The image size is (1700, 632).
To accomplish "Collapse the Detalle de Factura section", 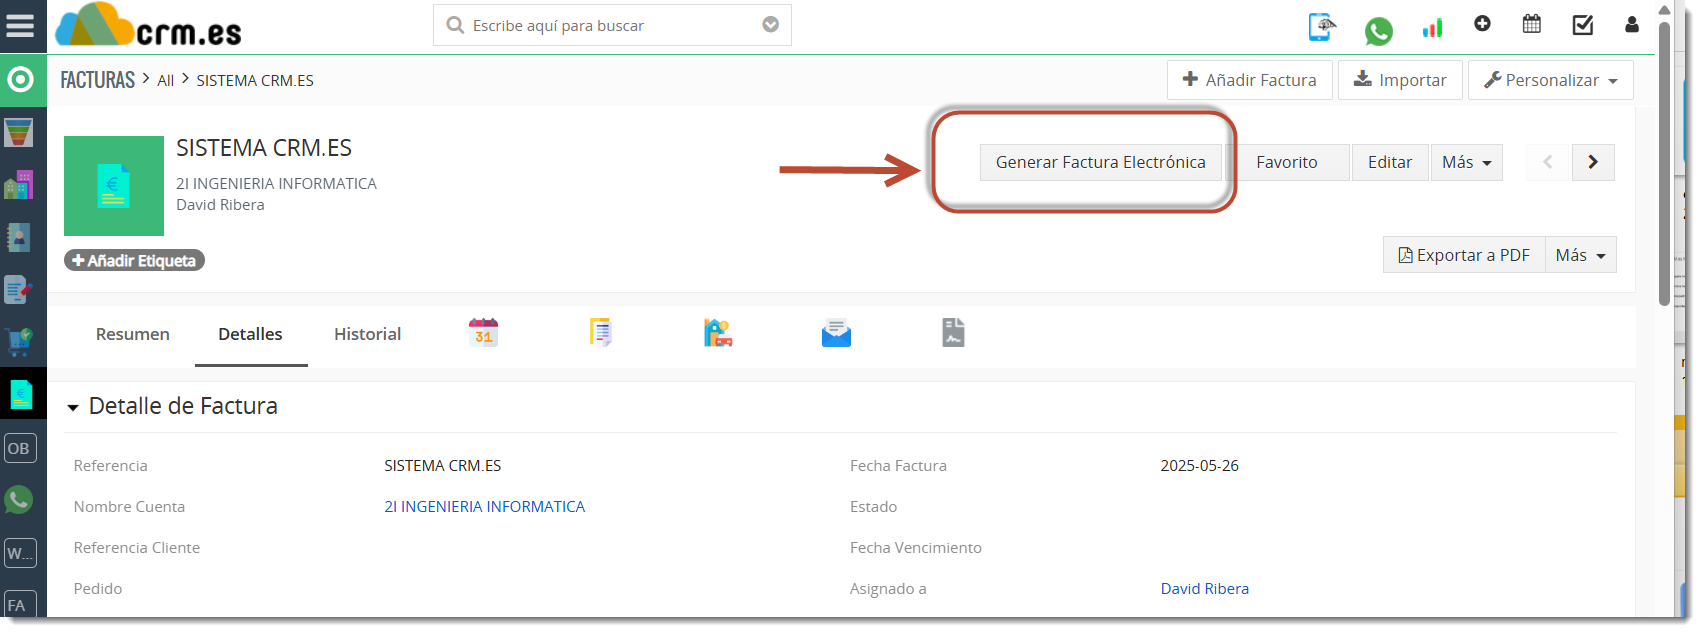I will pos(73,407).
